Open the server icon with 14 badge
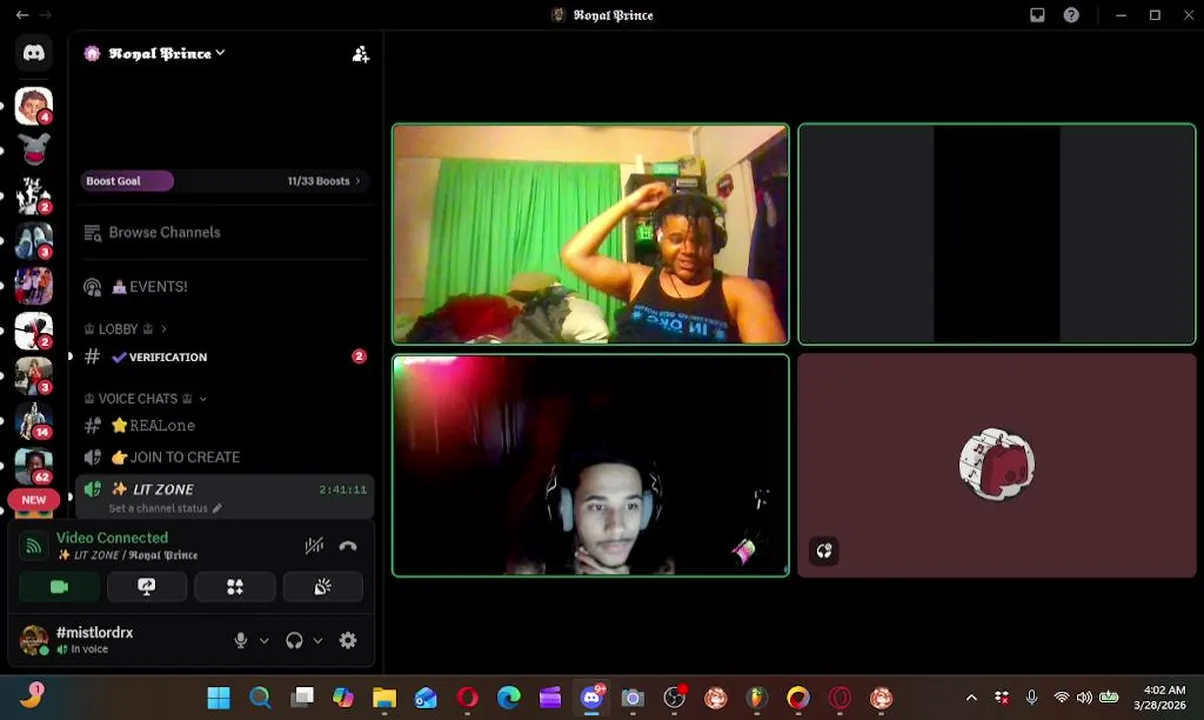The image size is (1204, 720). pos(34,421)
